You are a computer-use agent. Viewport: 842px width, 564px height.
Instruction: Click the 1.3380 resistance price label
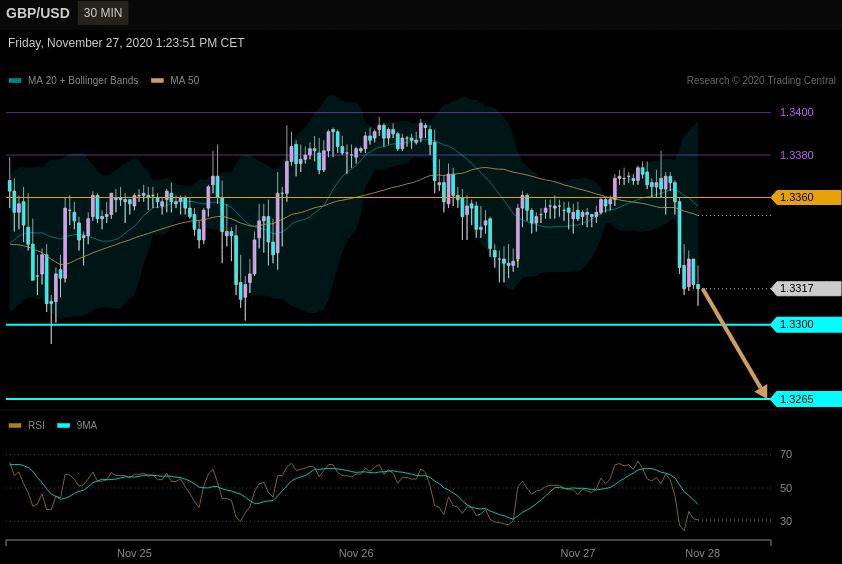click(x=796, y=155)
